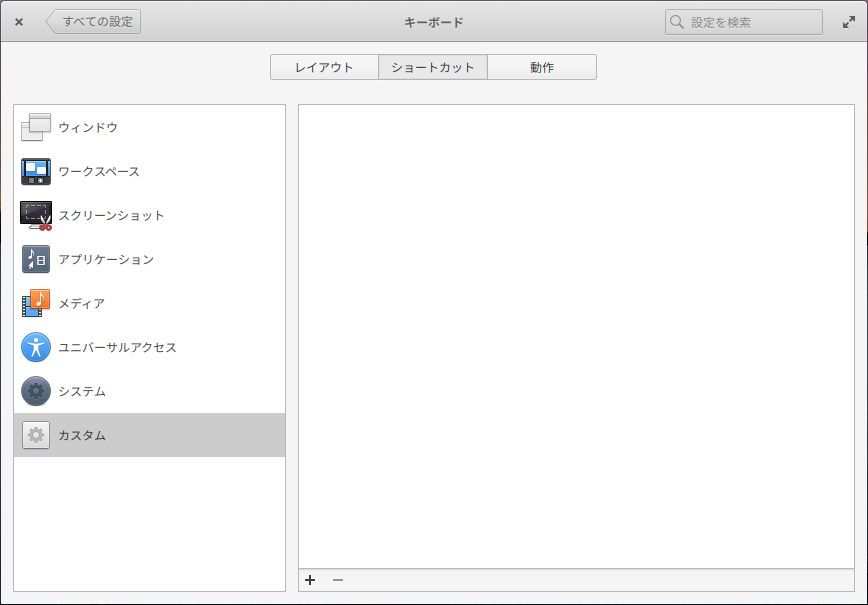Select the カスタム label text

[x=82, y=435]
